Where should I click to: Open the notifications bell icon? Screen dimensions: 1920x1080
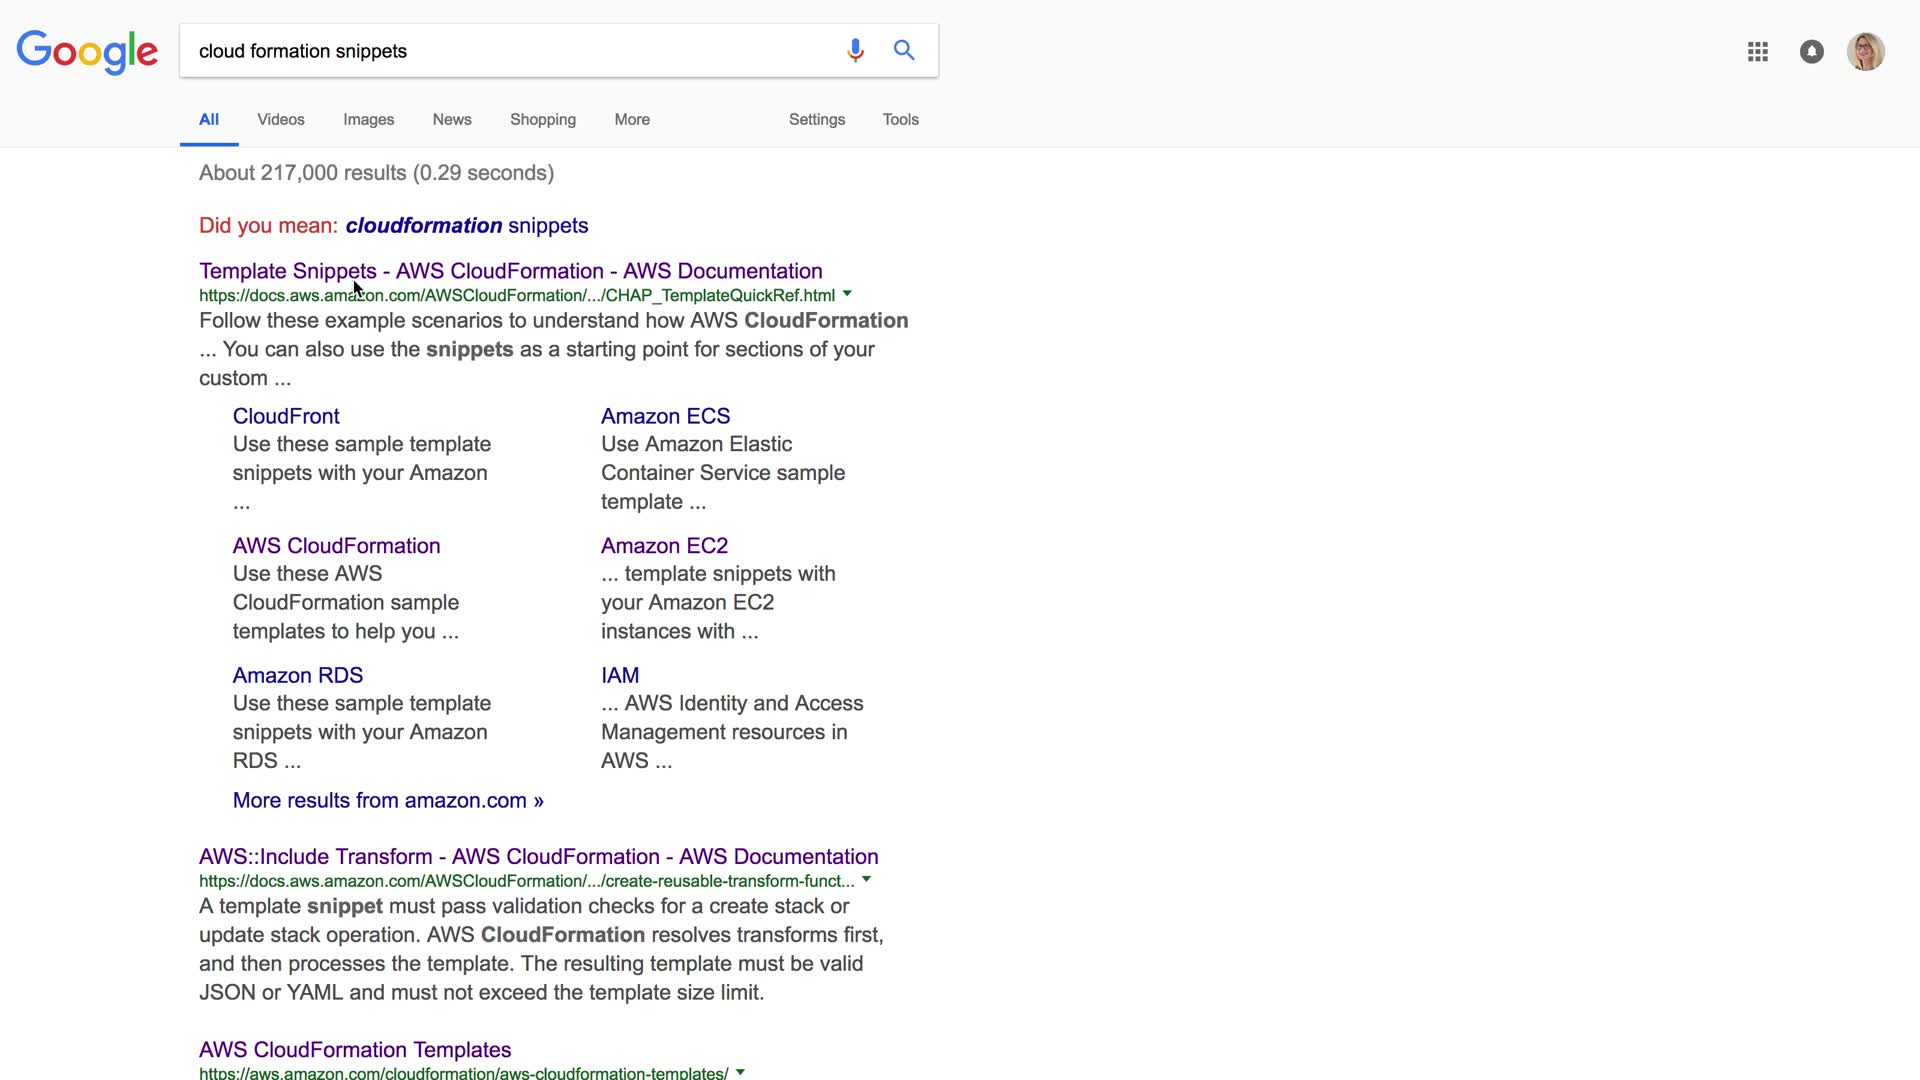(1812, 52)
